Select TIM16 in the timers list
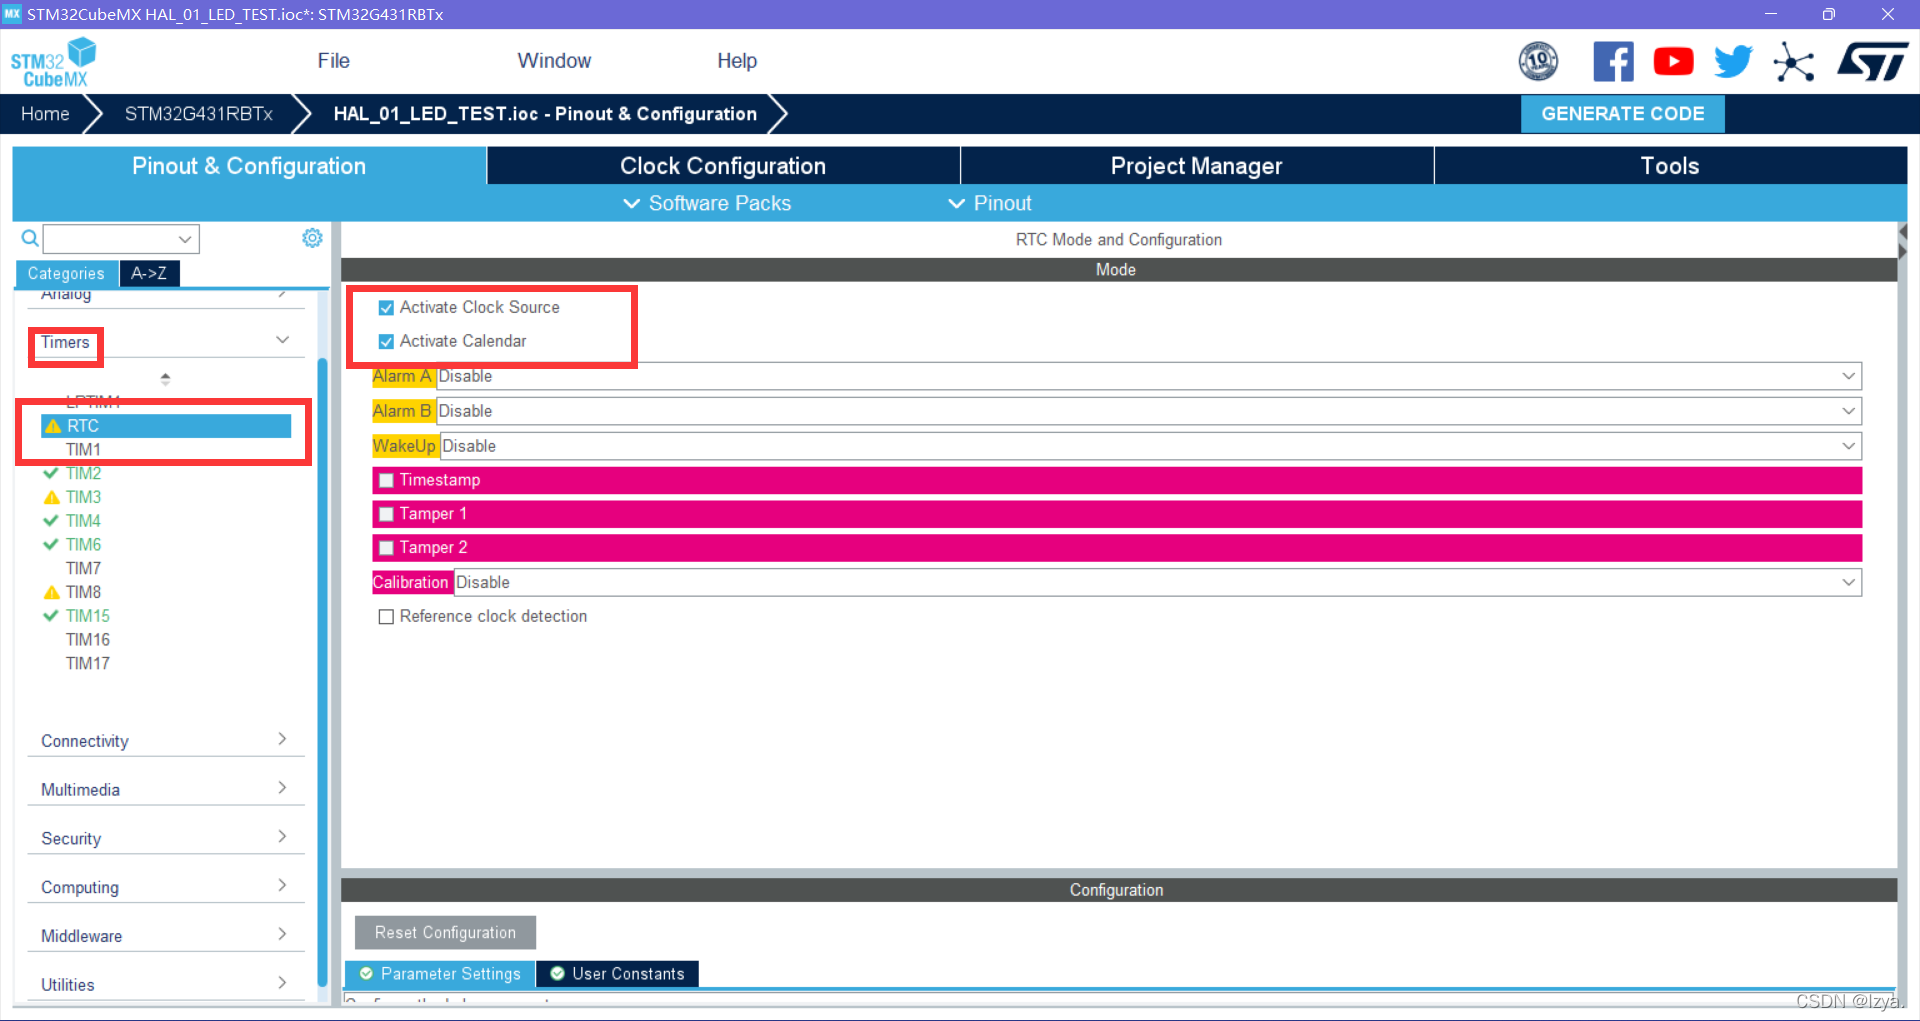The height and width of the screenshot is (1021, 1920). (x=88, y=640)
